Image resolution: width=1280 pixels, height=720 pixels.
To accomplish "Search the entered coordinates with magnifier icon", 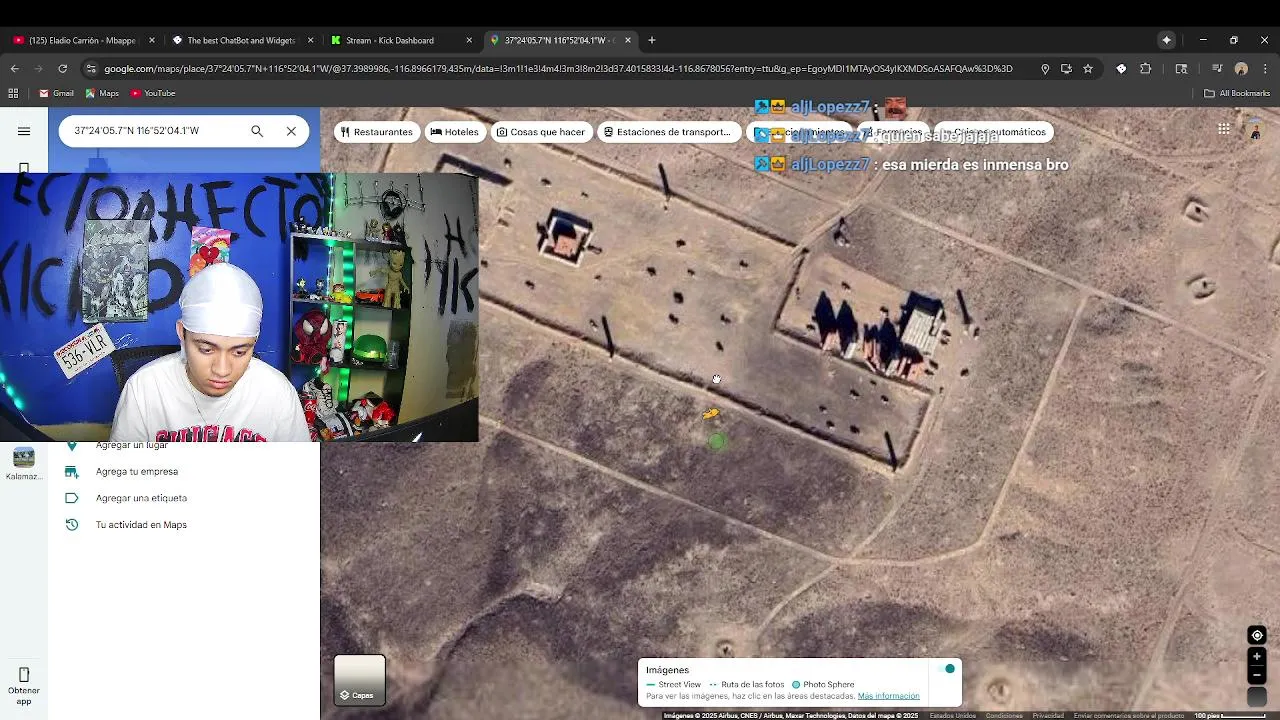I will pos(257,131).
